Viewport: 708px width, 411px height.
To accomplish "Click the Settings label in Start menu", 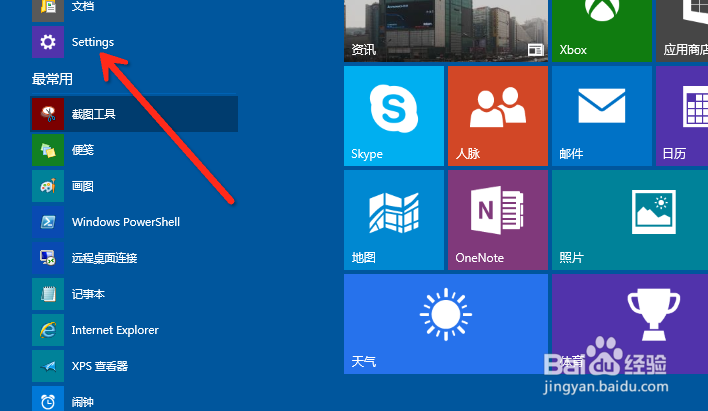I will click(93, 42).
